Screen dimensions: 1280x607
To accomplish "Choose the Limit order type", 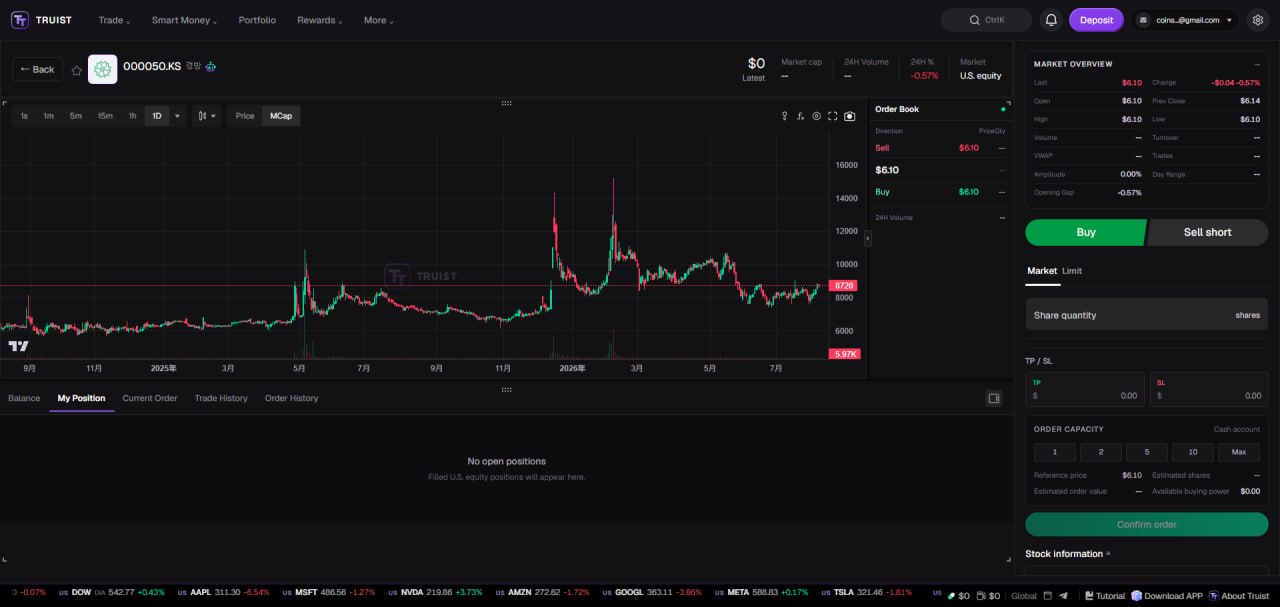I will click(x=1072, y=271).
